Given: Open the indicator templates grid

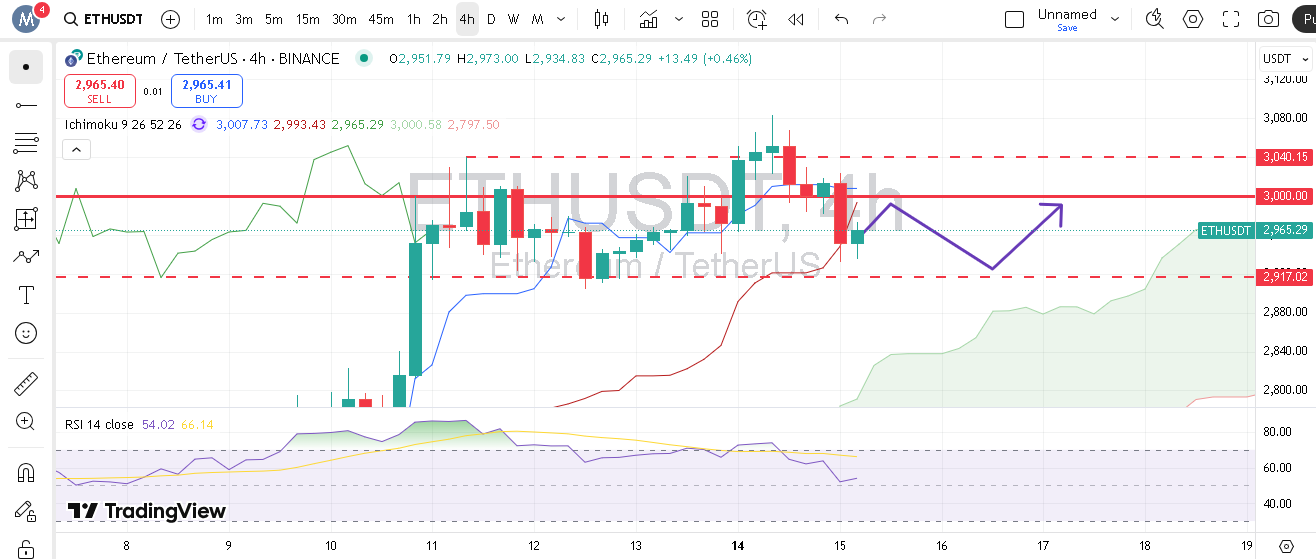Looking at the screenshot, I should [710, 19].
